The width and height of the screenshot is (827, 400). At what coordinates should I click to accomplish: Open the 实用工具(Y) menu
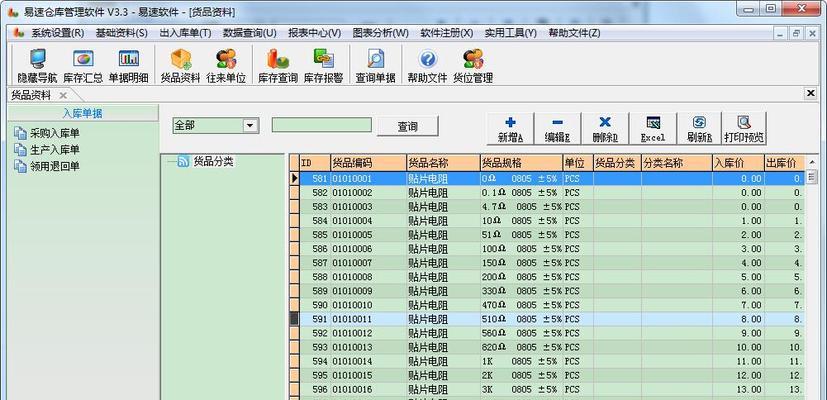(511, 33)
